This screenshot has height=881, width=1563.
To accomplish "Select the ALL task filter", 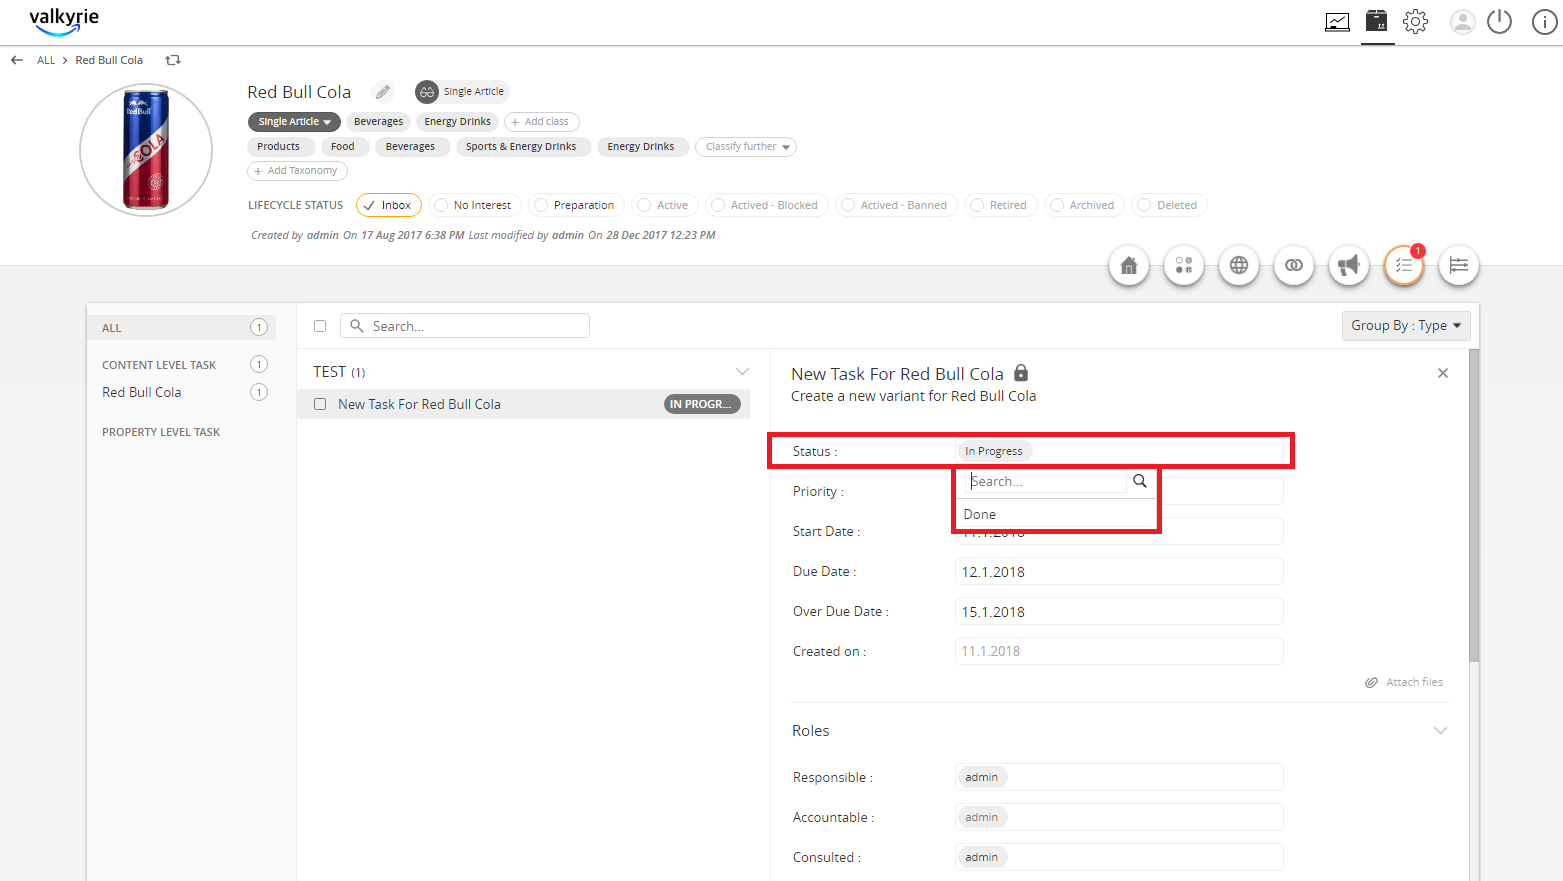I will click(x=181, y=327).
